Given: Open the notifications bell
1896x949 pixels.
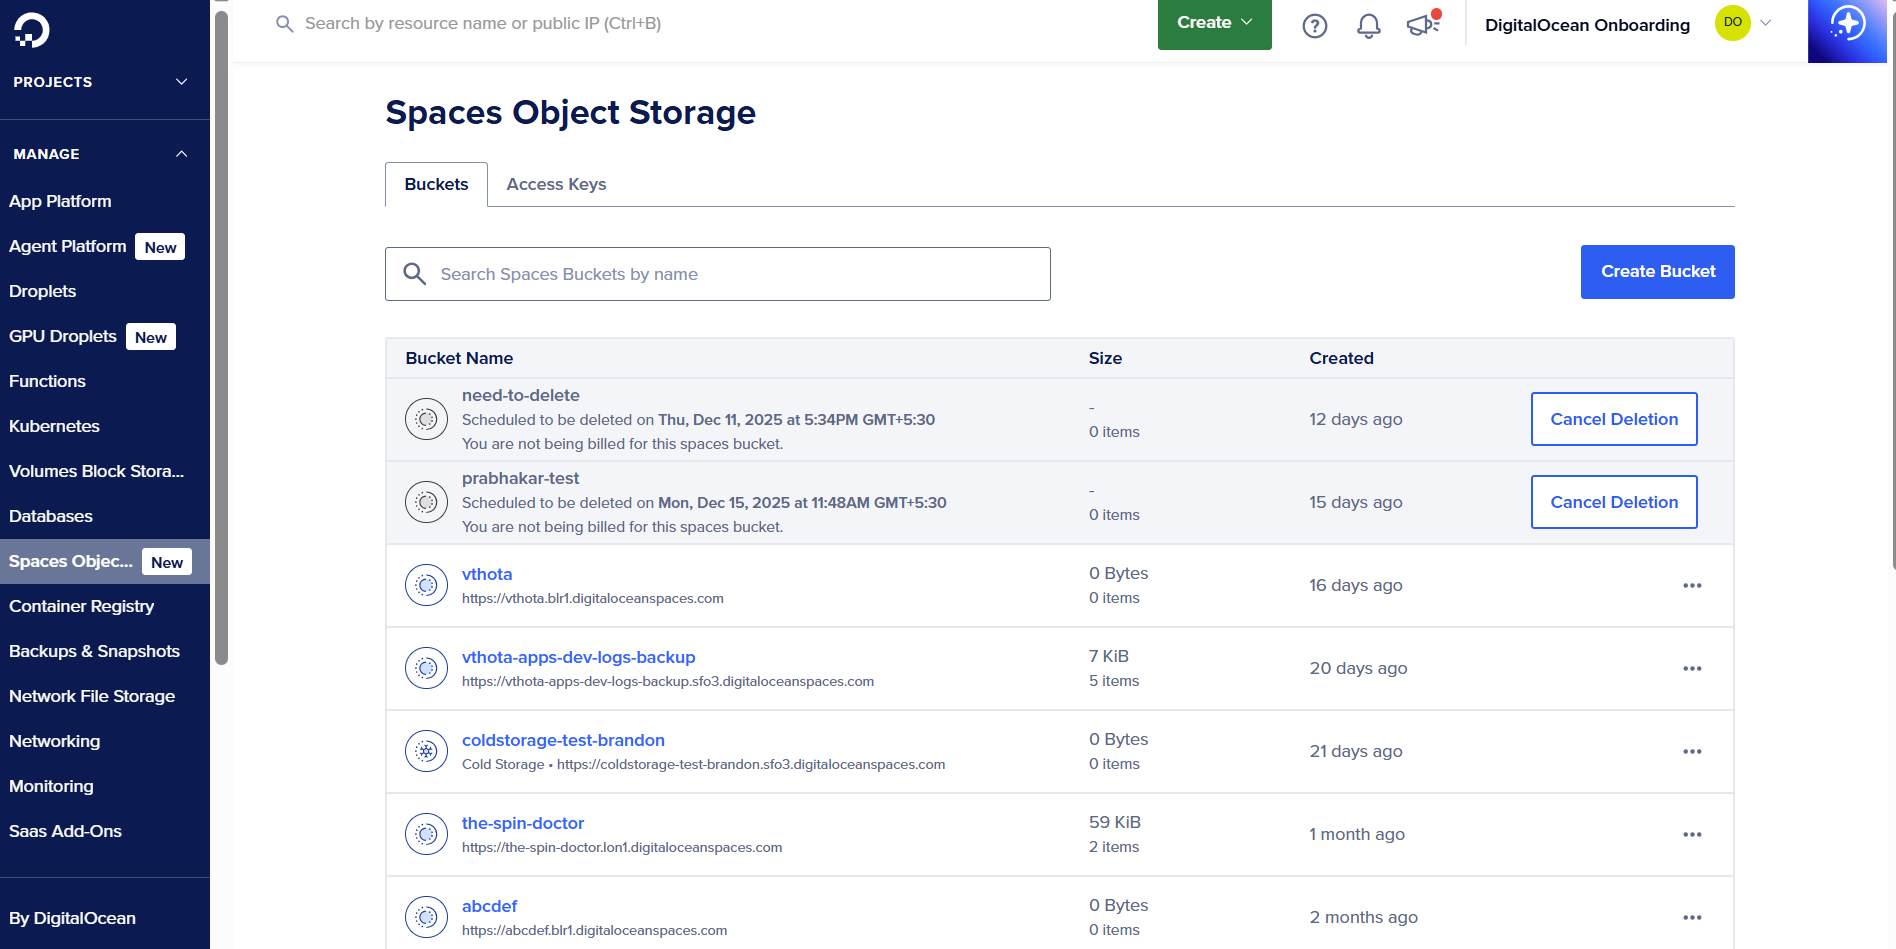Looking at the screenshot, I should pyautogui.click(x=1368, y=25).
